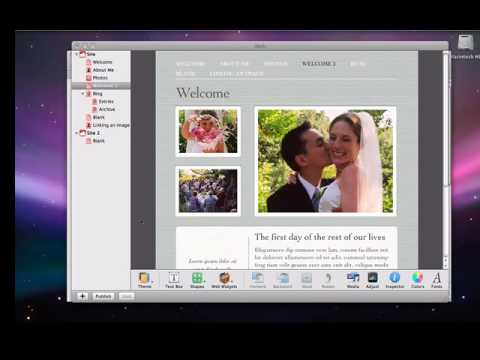
Task: Open the Shapes menu in toolbar
Action: click(x=197, y=280)
